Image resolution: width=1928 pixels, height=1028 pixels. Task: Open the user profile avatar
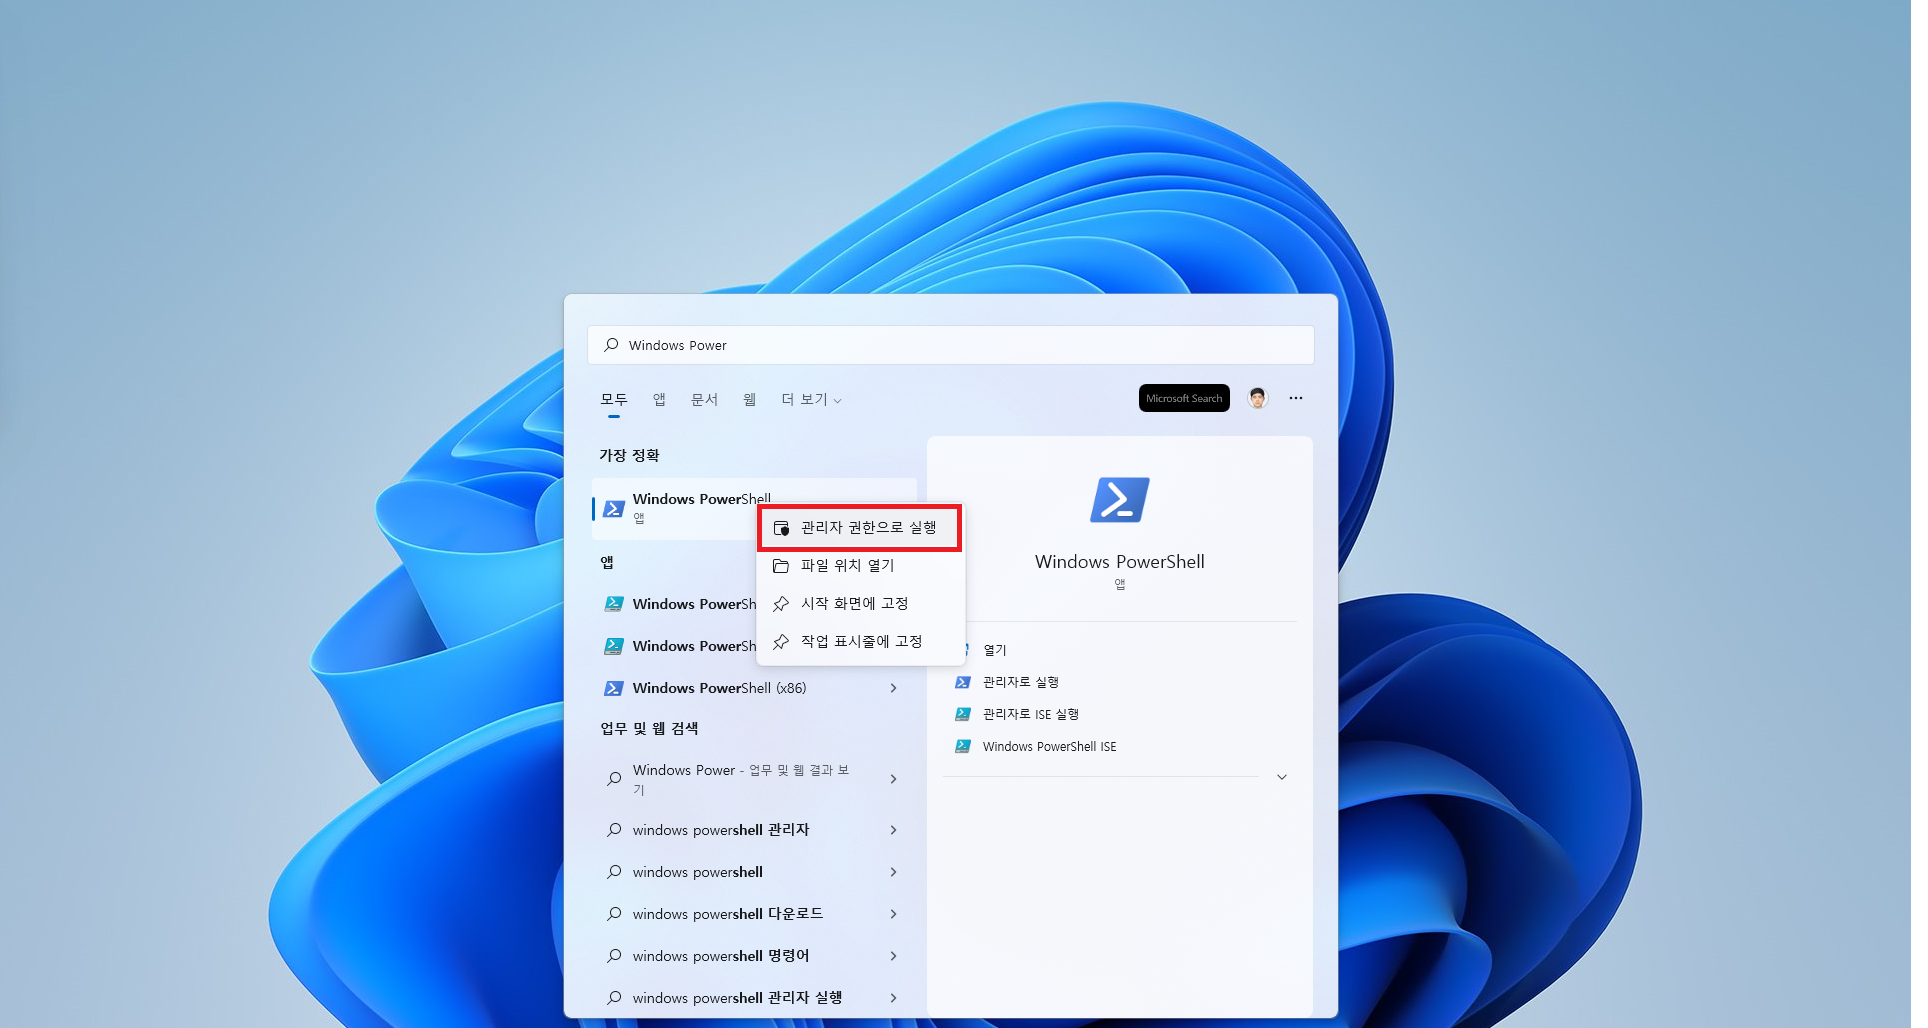coord(1258,398)
